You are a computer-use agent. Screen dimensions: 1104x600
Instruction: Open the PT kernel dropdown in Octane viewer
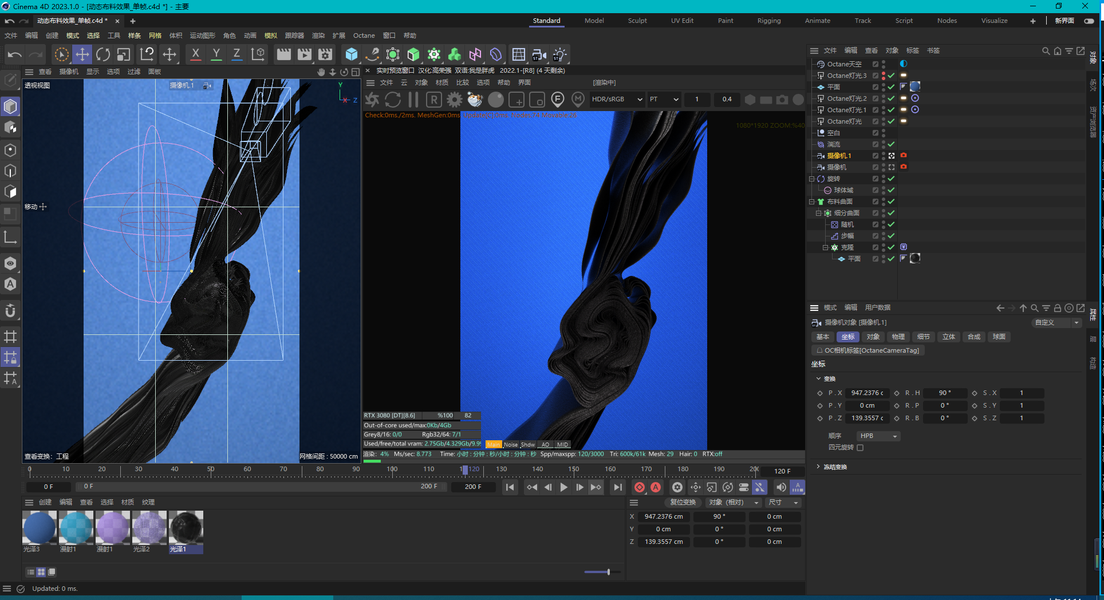click(x=664, y=99)
